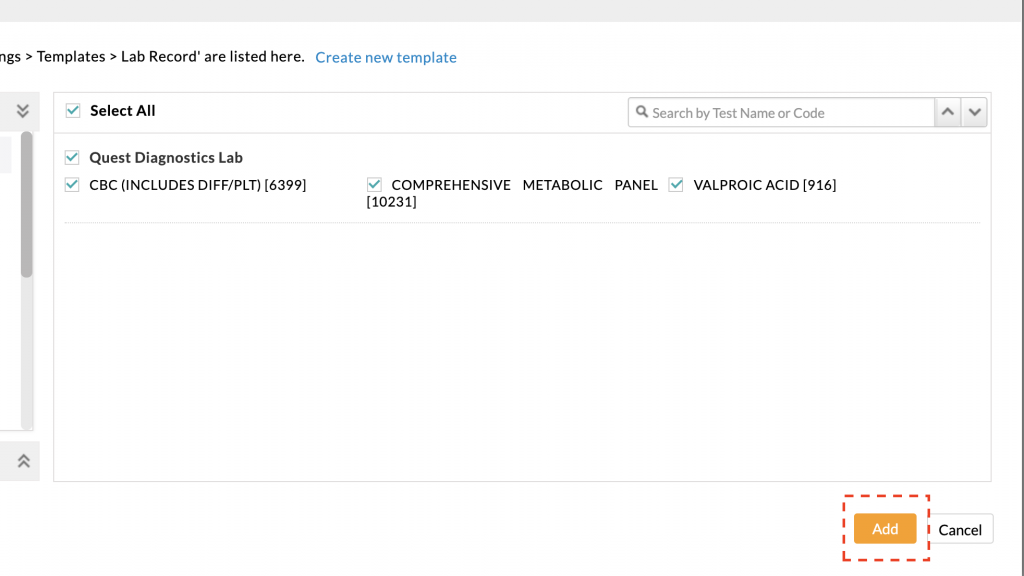
Task: Click the 'Select All' label text
Action: pos(123,111)
